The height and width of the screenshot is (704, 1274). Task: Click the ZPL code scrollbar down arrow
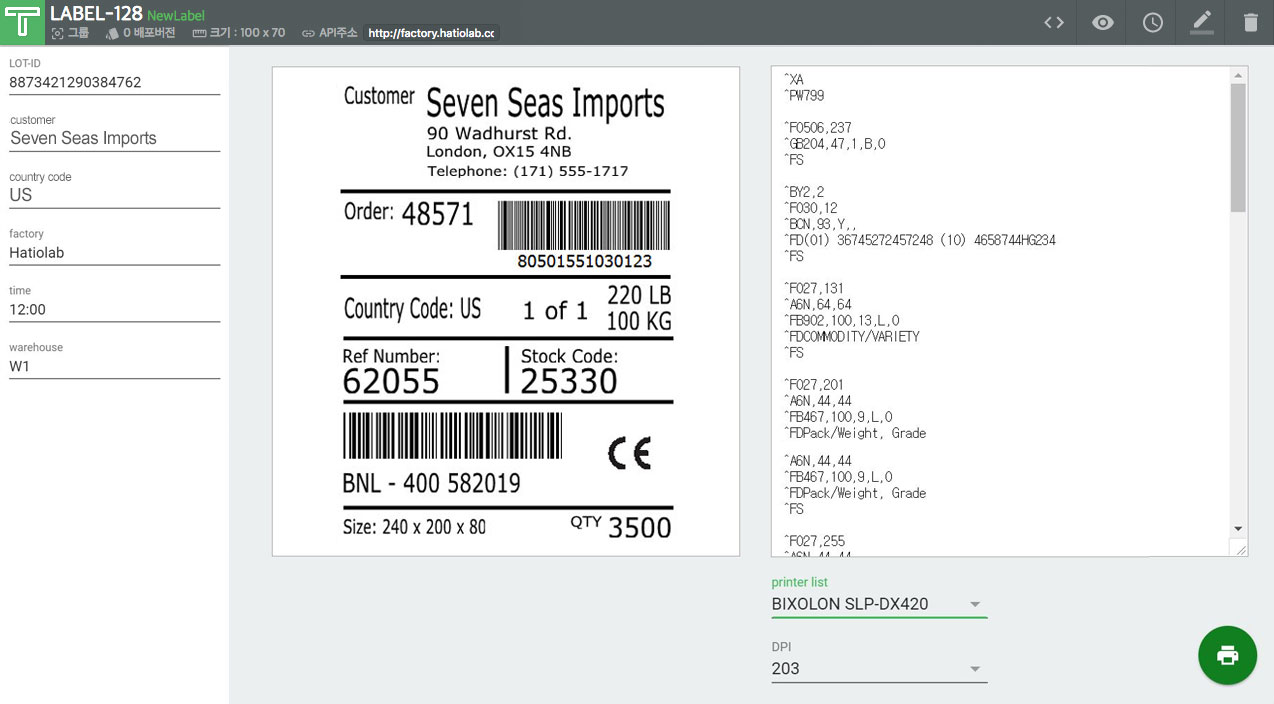[x=1238, y=529]
